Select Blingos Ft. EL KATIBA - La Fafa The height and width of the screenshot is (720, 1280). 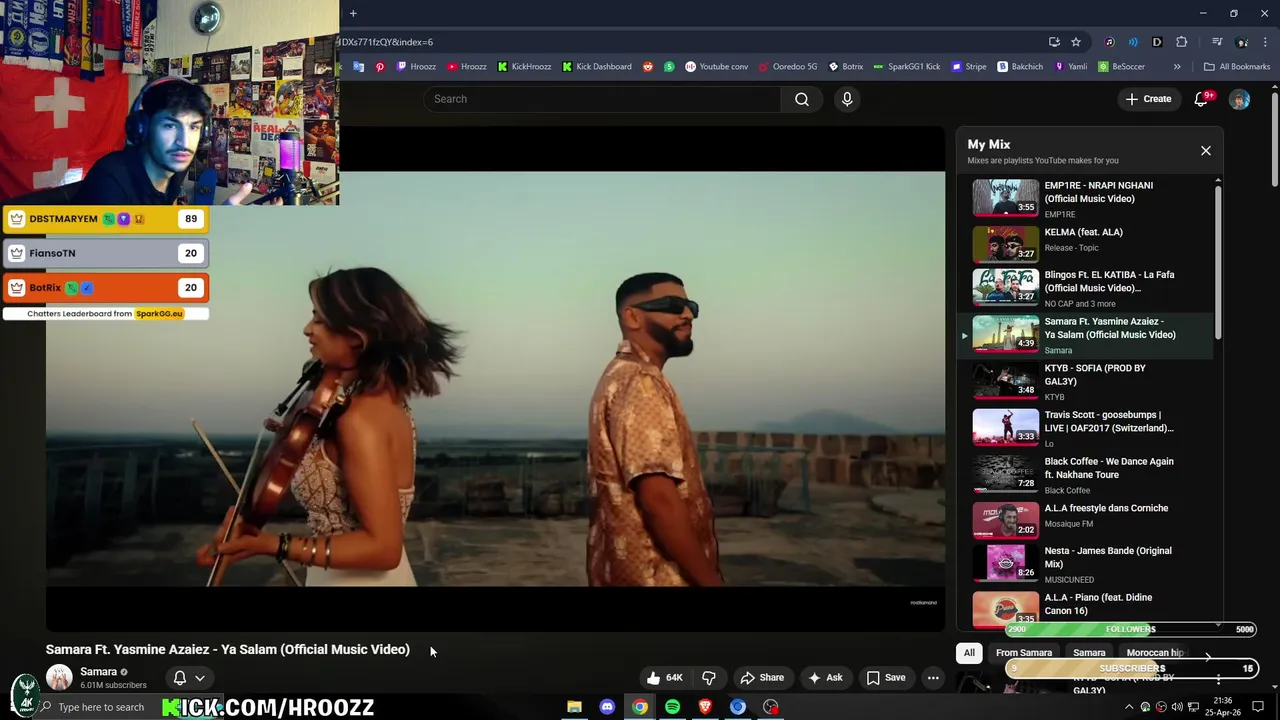1092,288
